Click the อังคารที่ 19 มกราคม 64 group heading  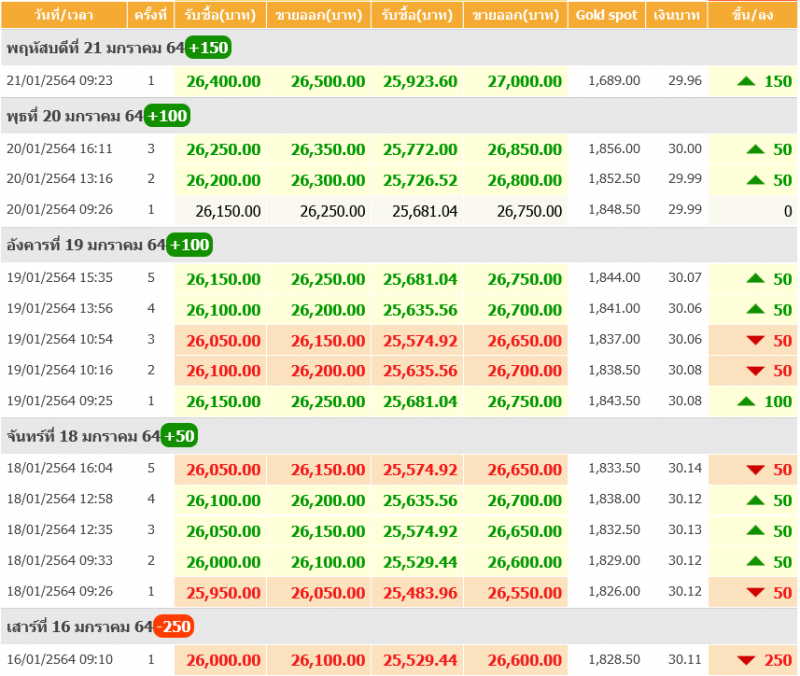pos(85,245)
